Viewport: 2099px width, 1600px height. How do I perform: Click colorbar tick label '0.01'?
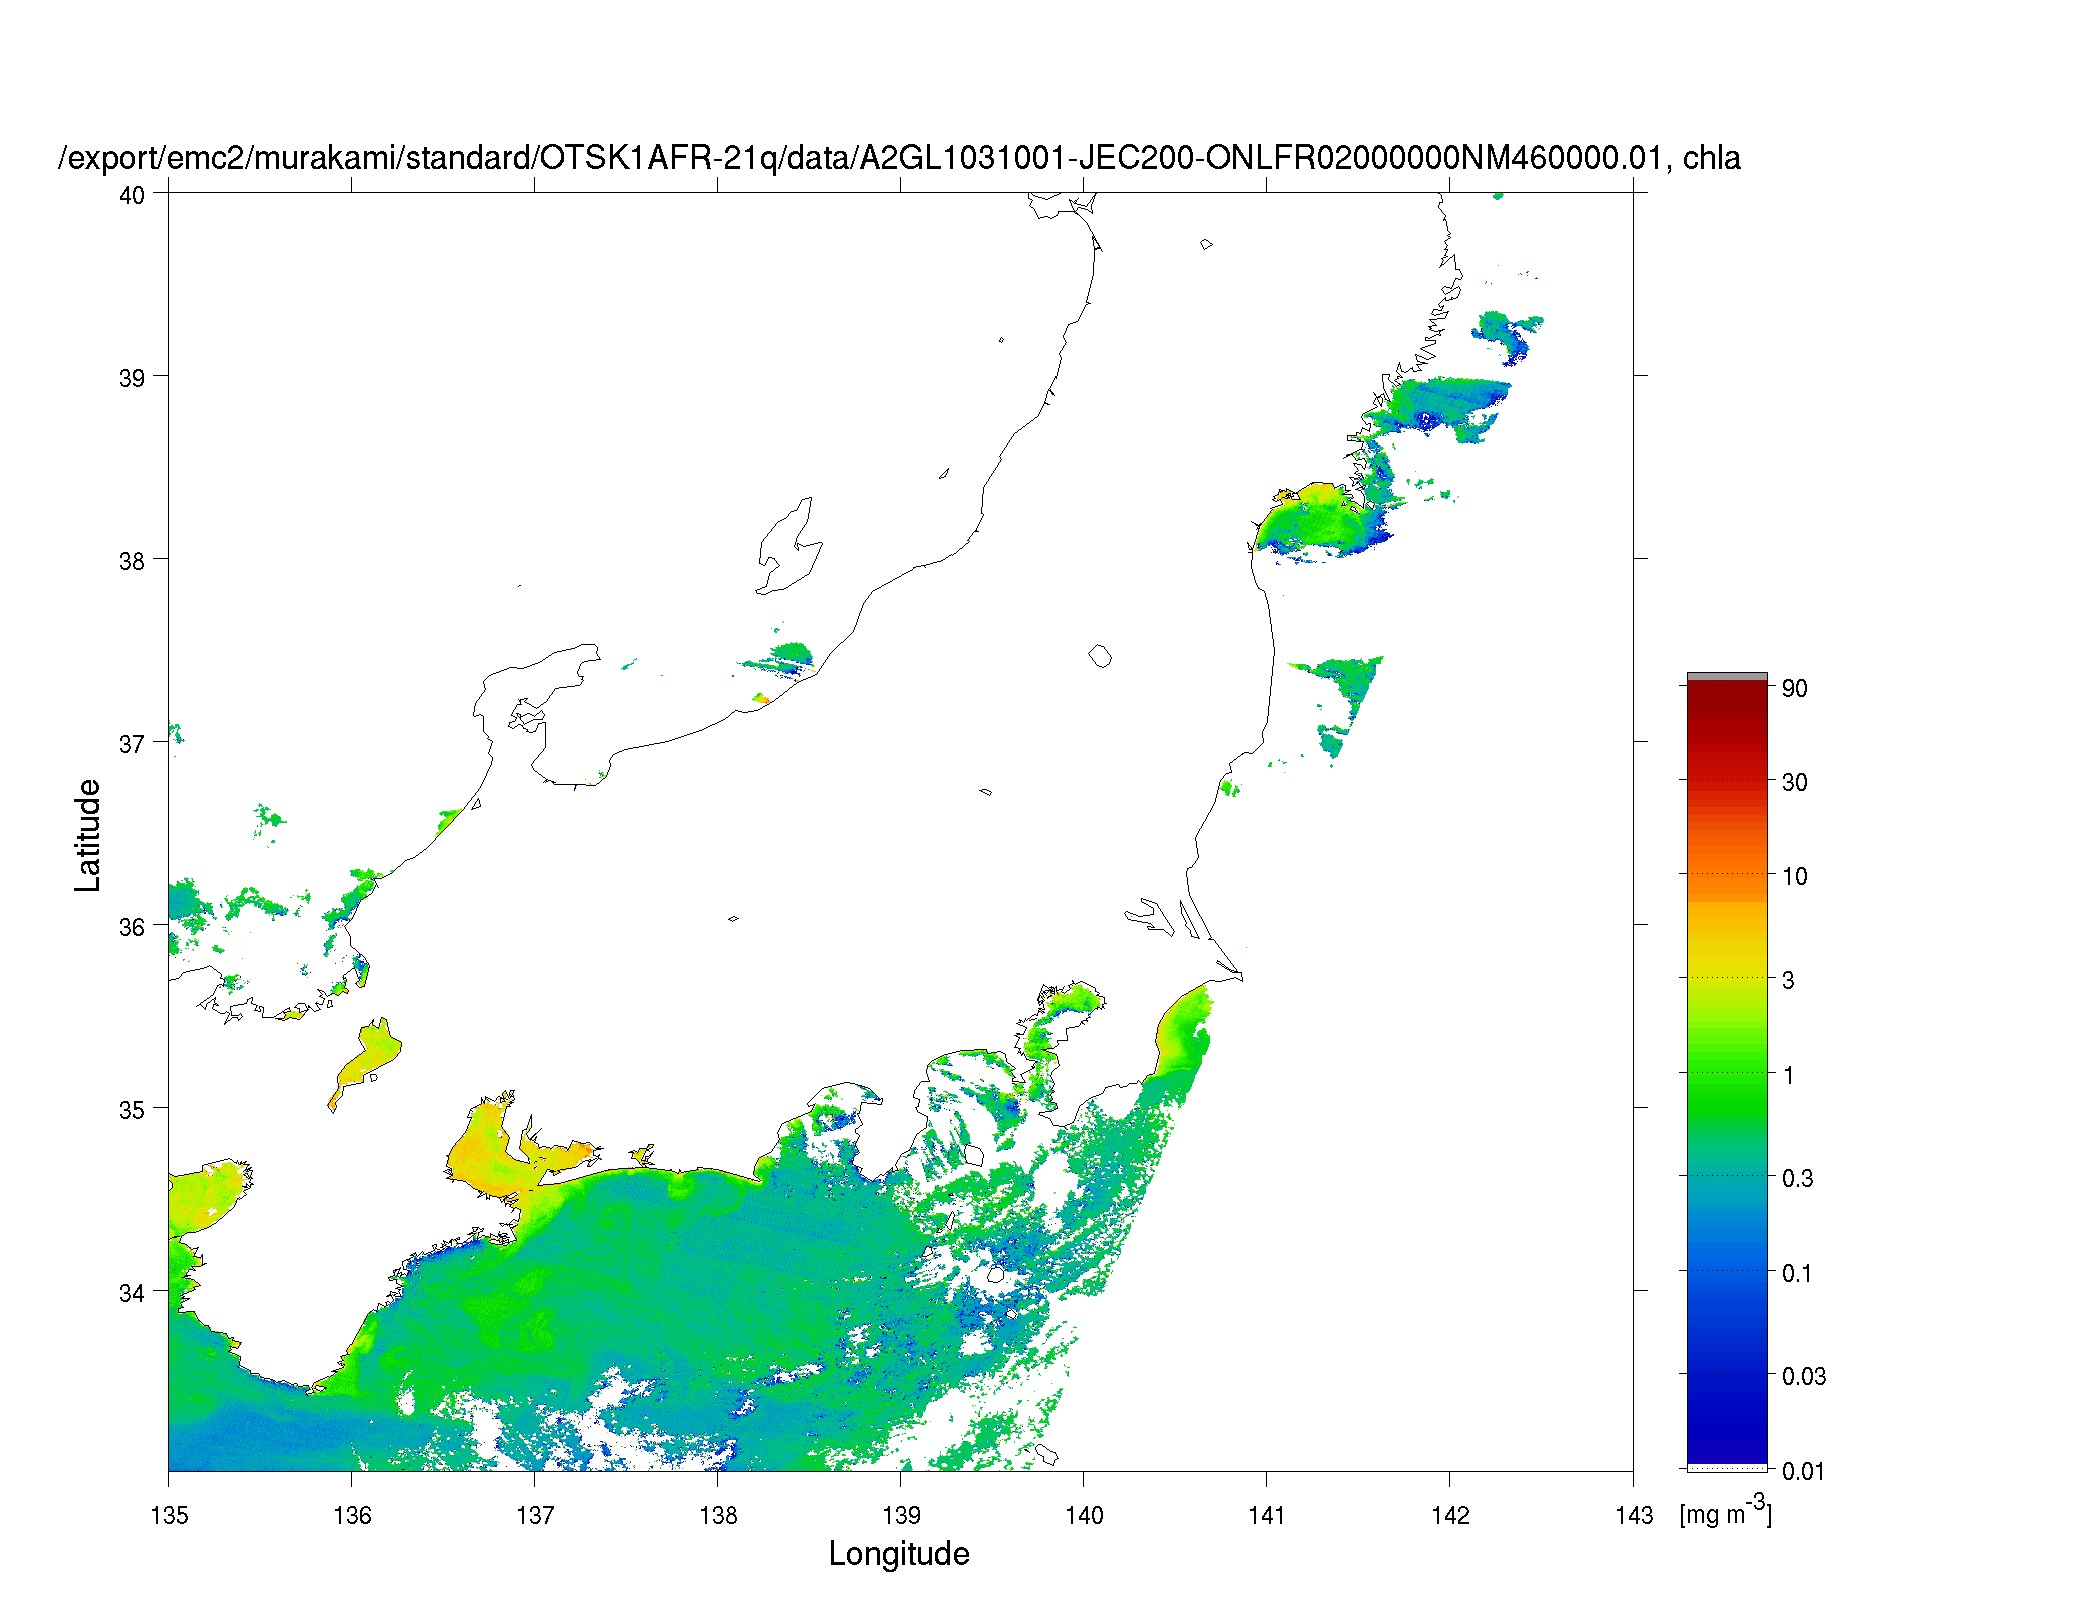click(1803, 1471)
